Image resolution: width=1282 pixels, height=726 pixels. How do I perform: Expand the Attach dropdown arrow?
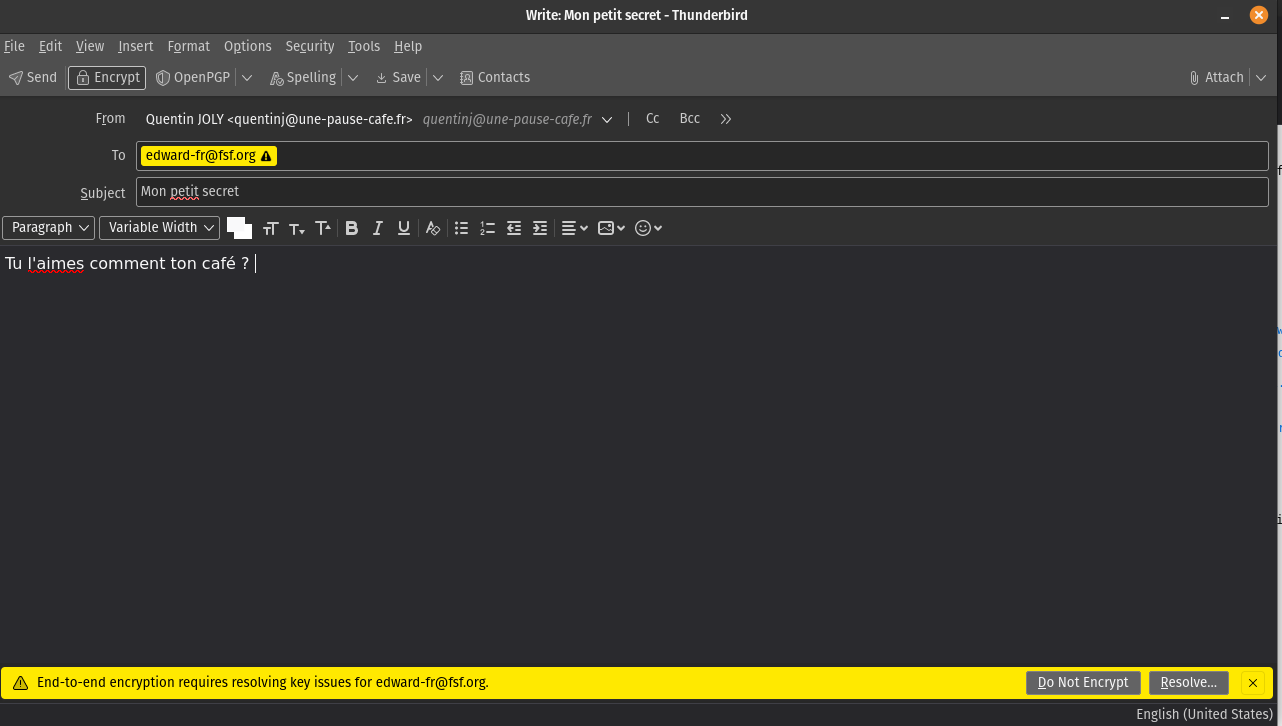coord(1261,78)
